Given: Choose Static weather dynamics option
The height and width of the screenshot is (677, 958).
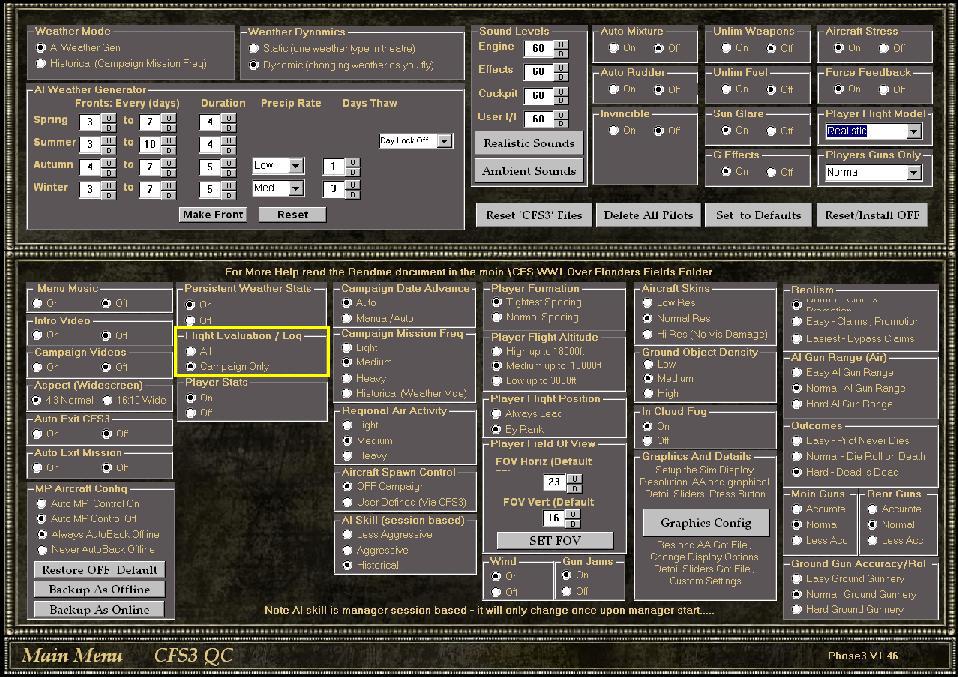Looking at the screenshot, I should (x=254, y=48).
